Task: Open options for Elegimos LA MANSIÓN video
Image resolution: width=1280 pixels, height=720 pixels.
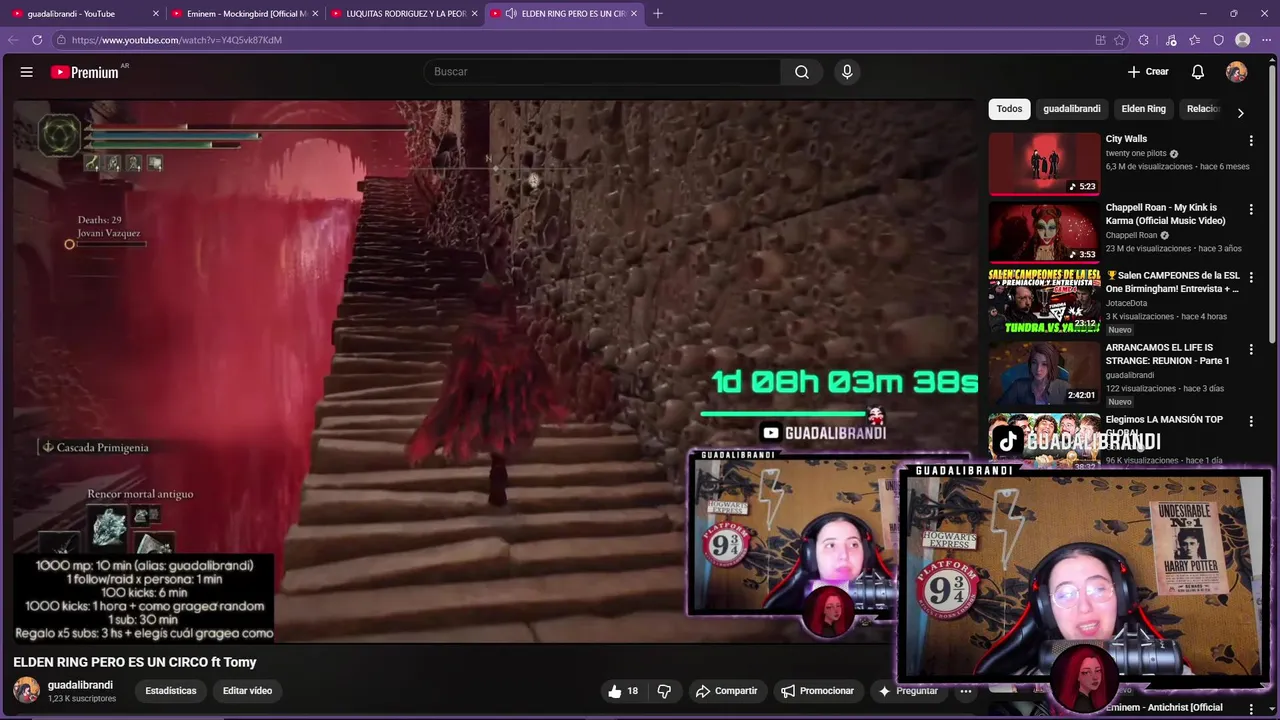Action: [1251, 421]
